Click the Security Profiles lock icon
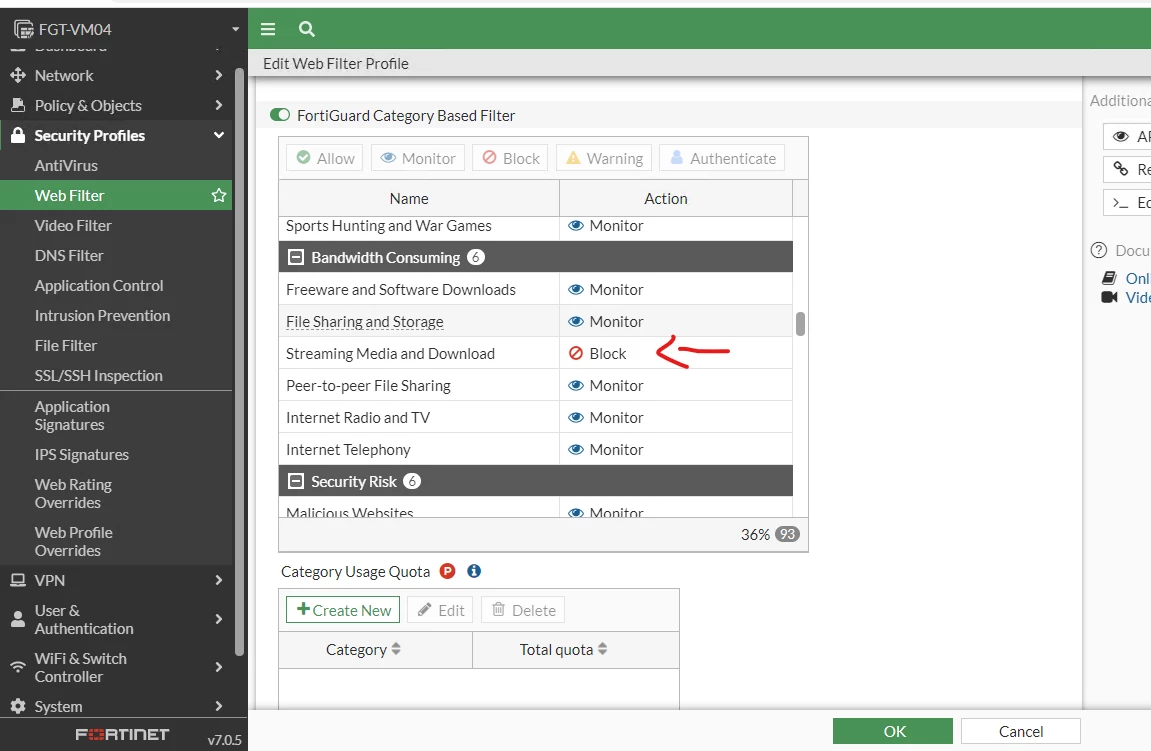 click(x=18, y=135)
